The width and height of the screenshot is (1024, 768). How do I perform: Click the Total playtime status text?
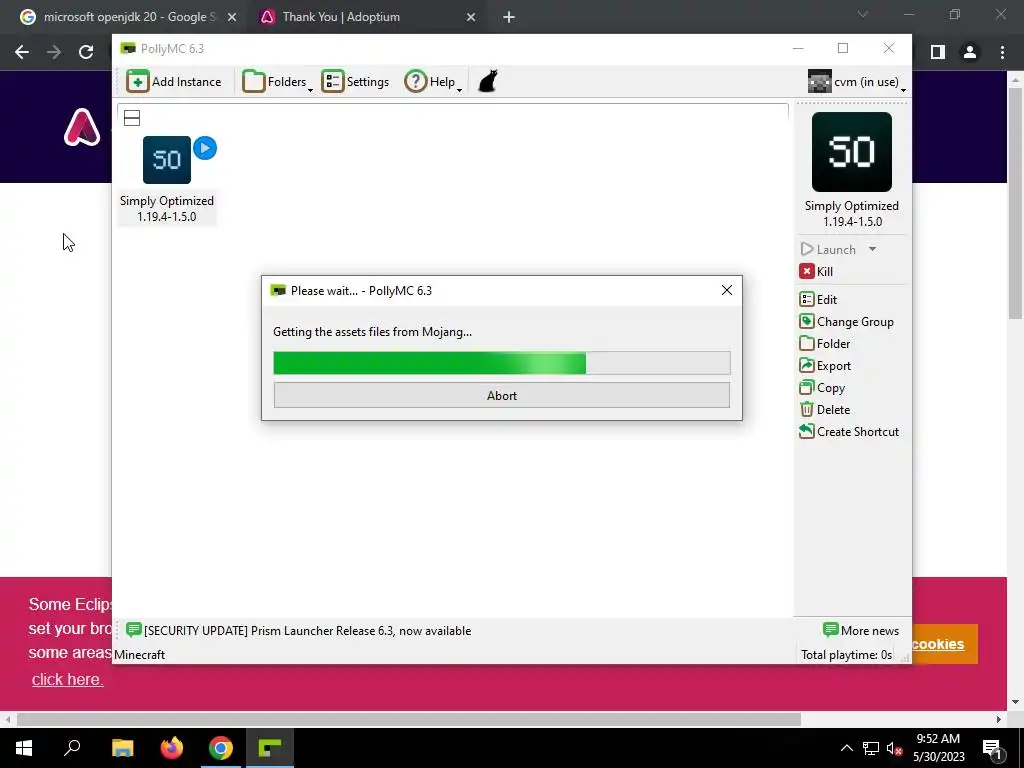[846, 654]
